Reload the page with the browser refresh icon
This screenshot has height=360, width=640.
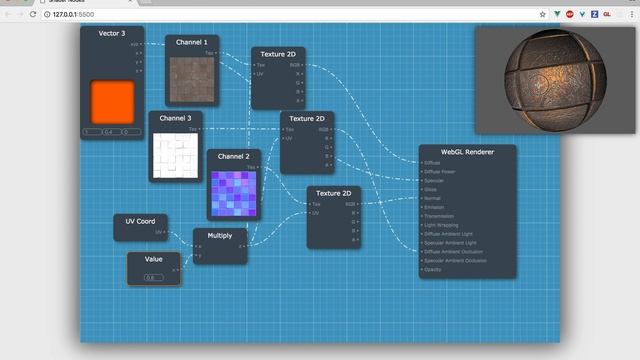pos(33,14)
